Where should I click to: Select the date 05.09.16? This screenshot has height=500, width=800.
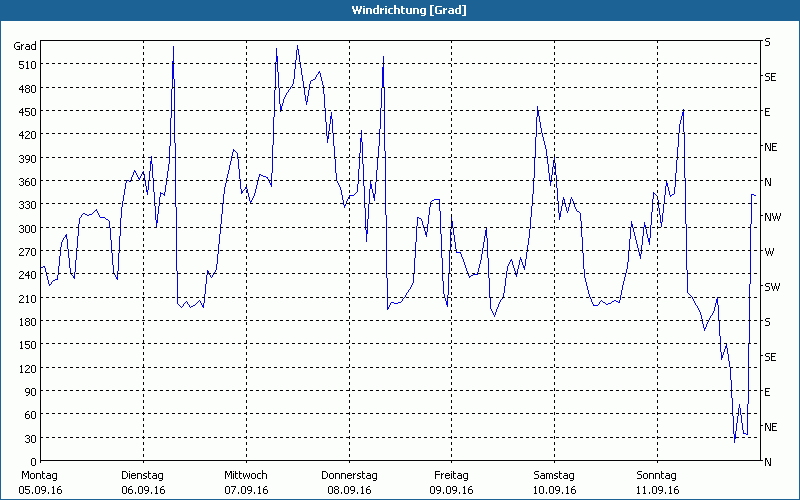(x=40, y=490)
